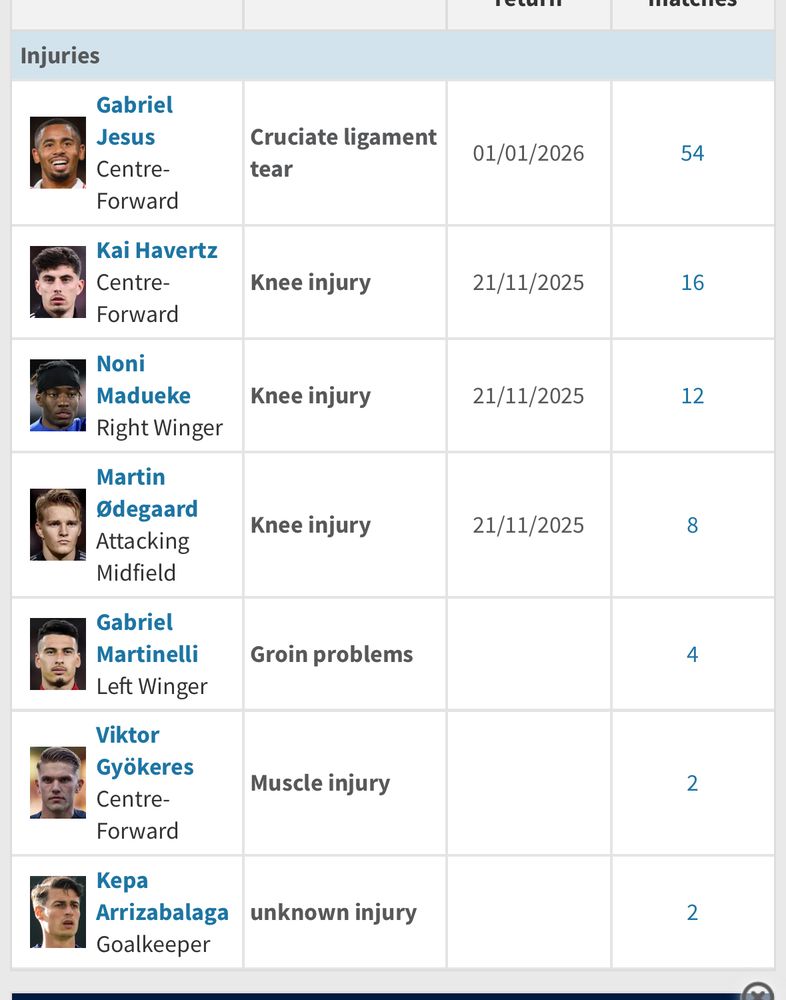This screenshot has width=786, height=1000.
Task: Open the 54 missed matches link
Action: pos(692,153)
